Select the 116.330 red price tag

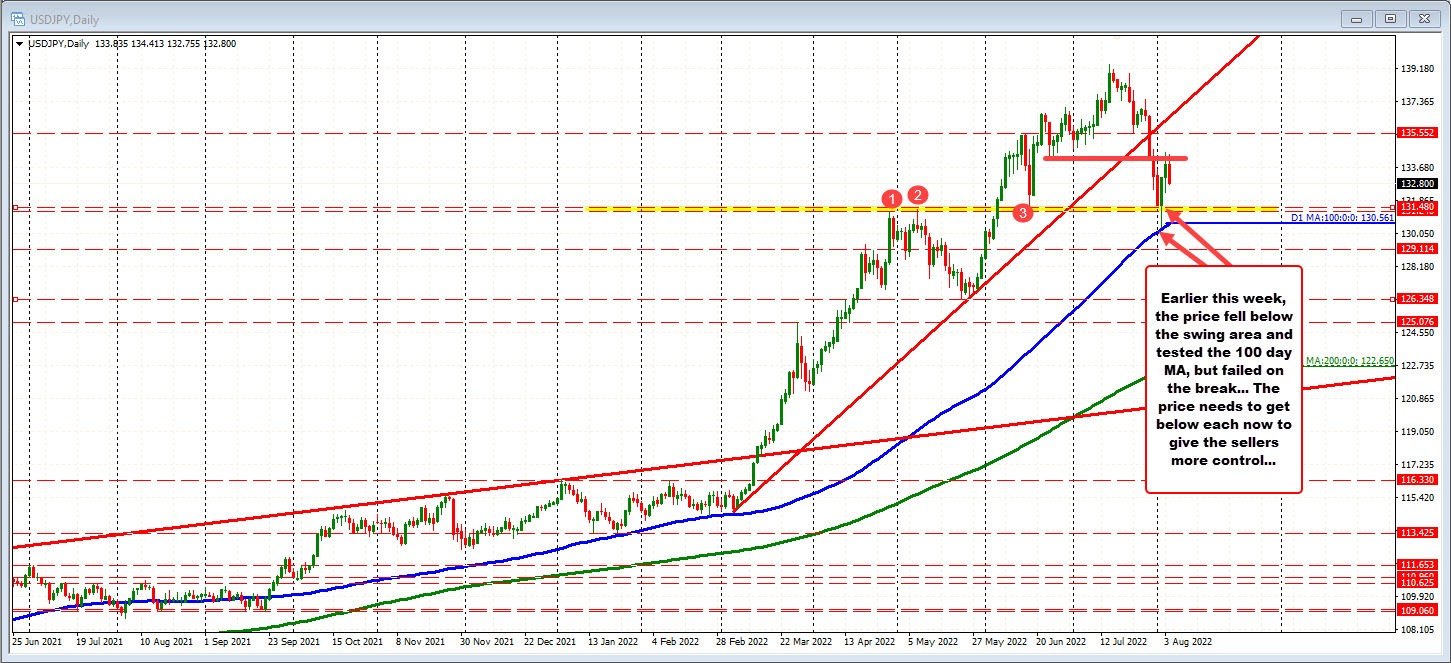click(x=1416, y=481)
